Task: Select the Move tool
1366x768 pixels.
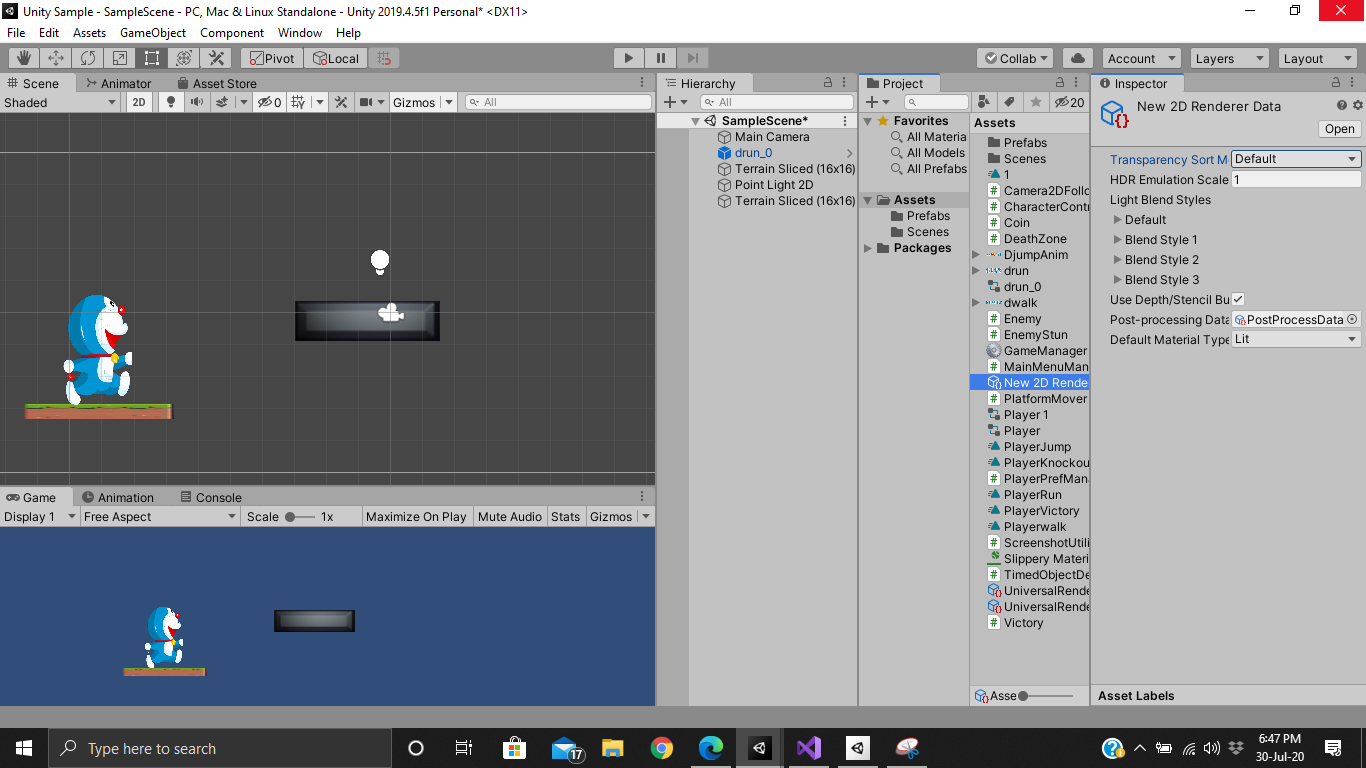Action: [x=56, y=58]
